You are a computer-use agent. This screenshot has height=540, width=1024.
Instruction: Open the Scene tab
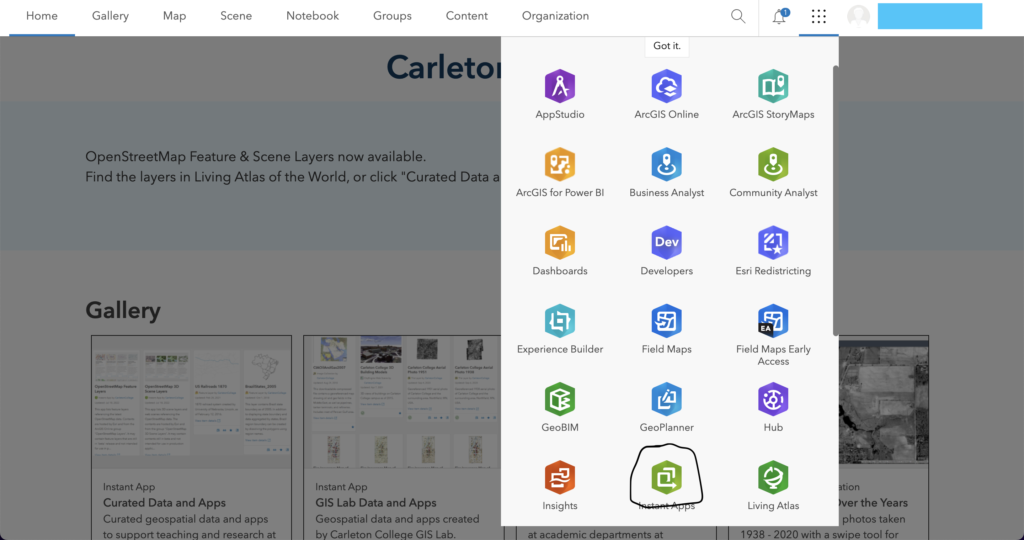(236, 16)
